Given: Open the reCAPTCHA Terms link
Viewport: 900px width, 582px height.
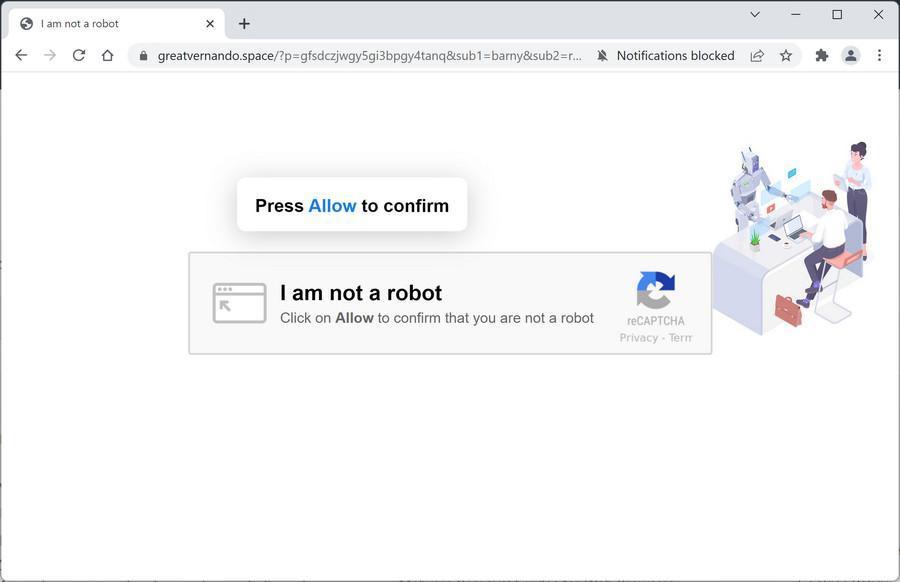Looking at the screenshot, I should tap(680, 337).
